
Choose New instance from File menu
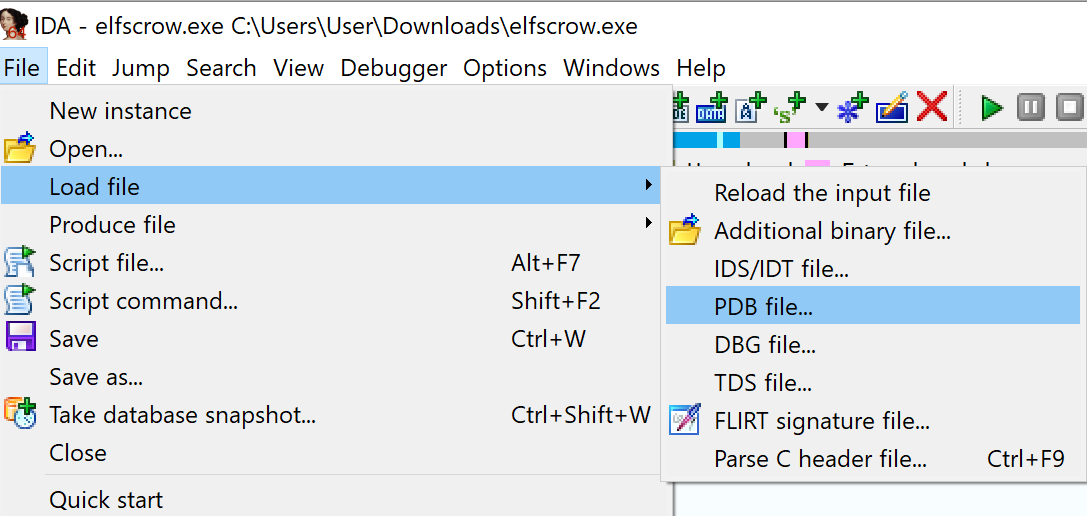coord(337,111)
